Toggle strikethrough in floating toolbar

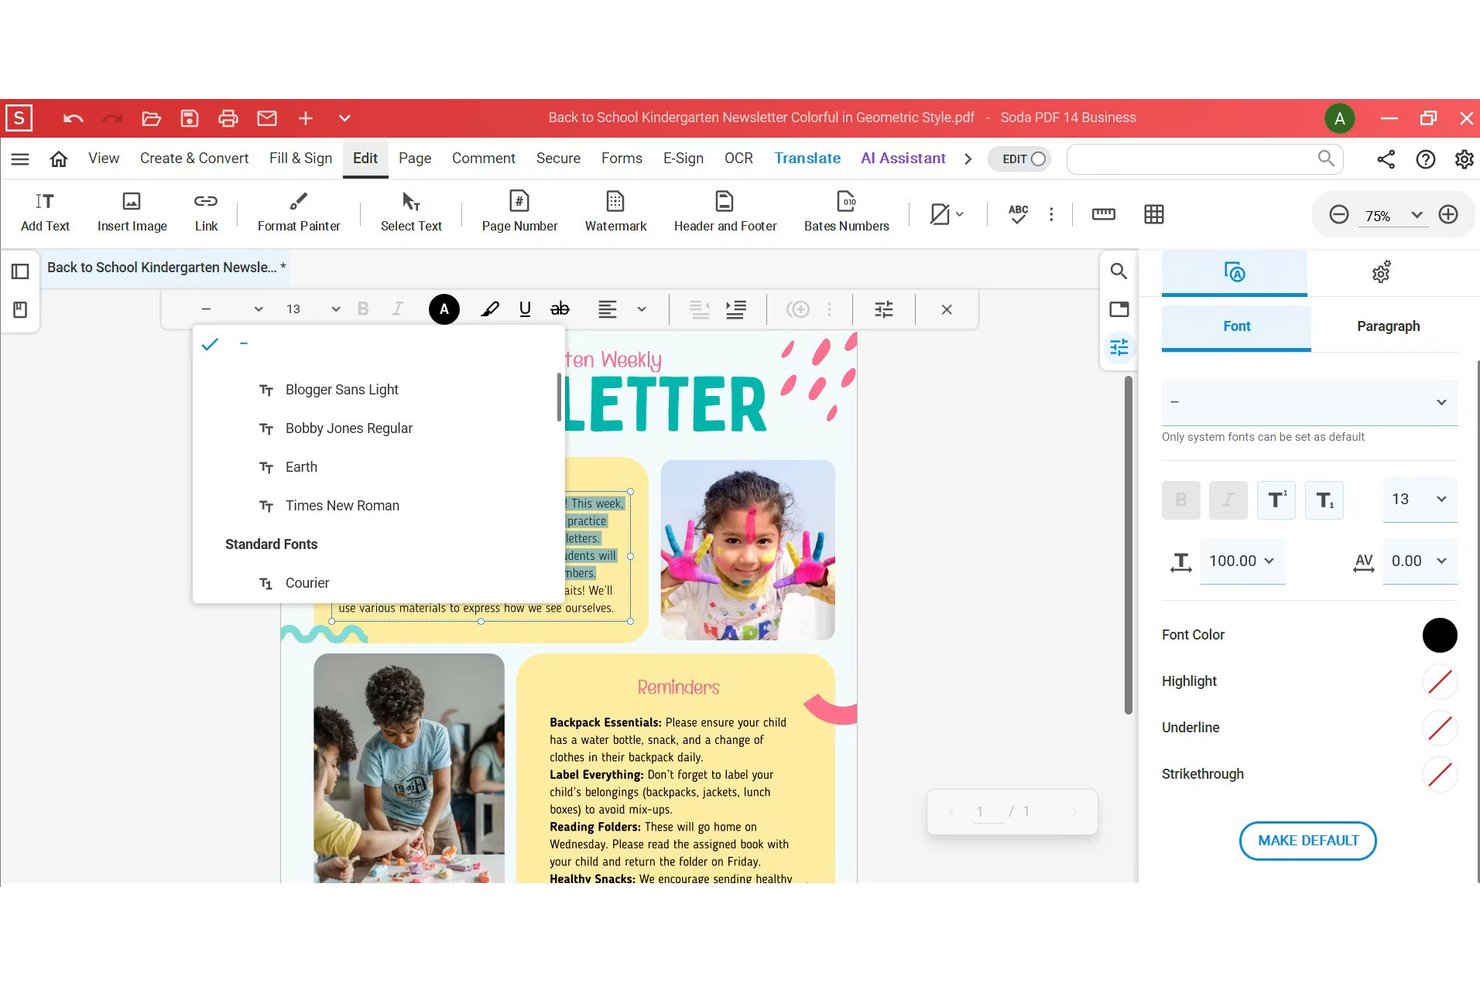[x=560, y=309]
